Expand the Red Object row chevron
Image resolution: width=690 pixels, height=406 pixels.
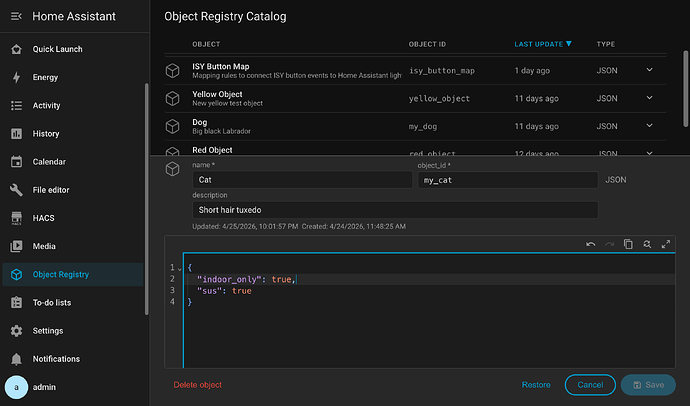click(x=650, y=153)
